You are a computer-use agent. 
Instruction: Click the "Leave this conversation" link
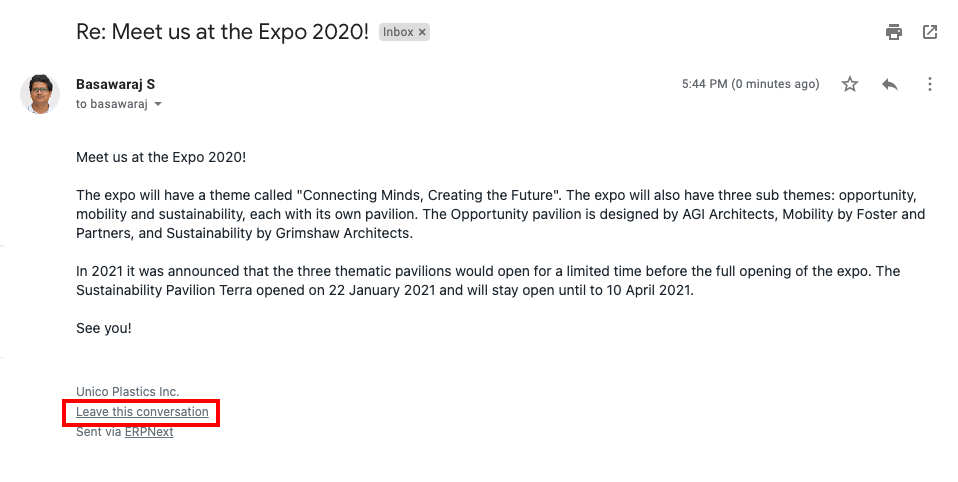pos(142,412)
